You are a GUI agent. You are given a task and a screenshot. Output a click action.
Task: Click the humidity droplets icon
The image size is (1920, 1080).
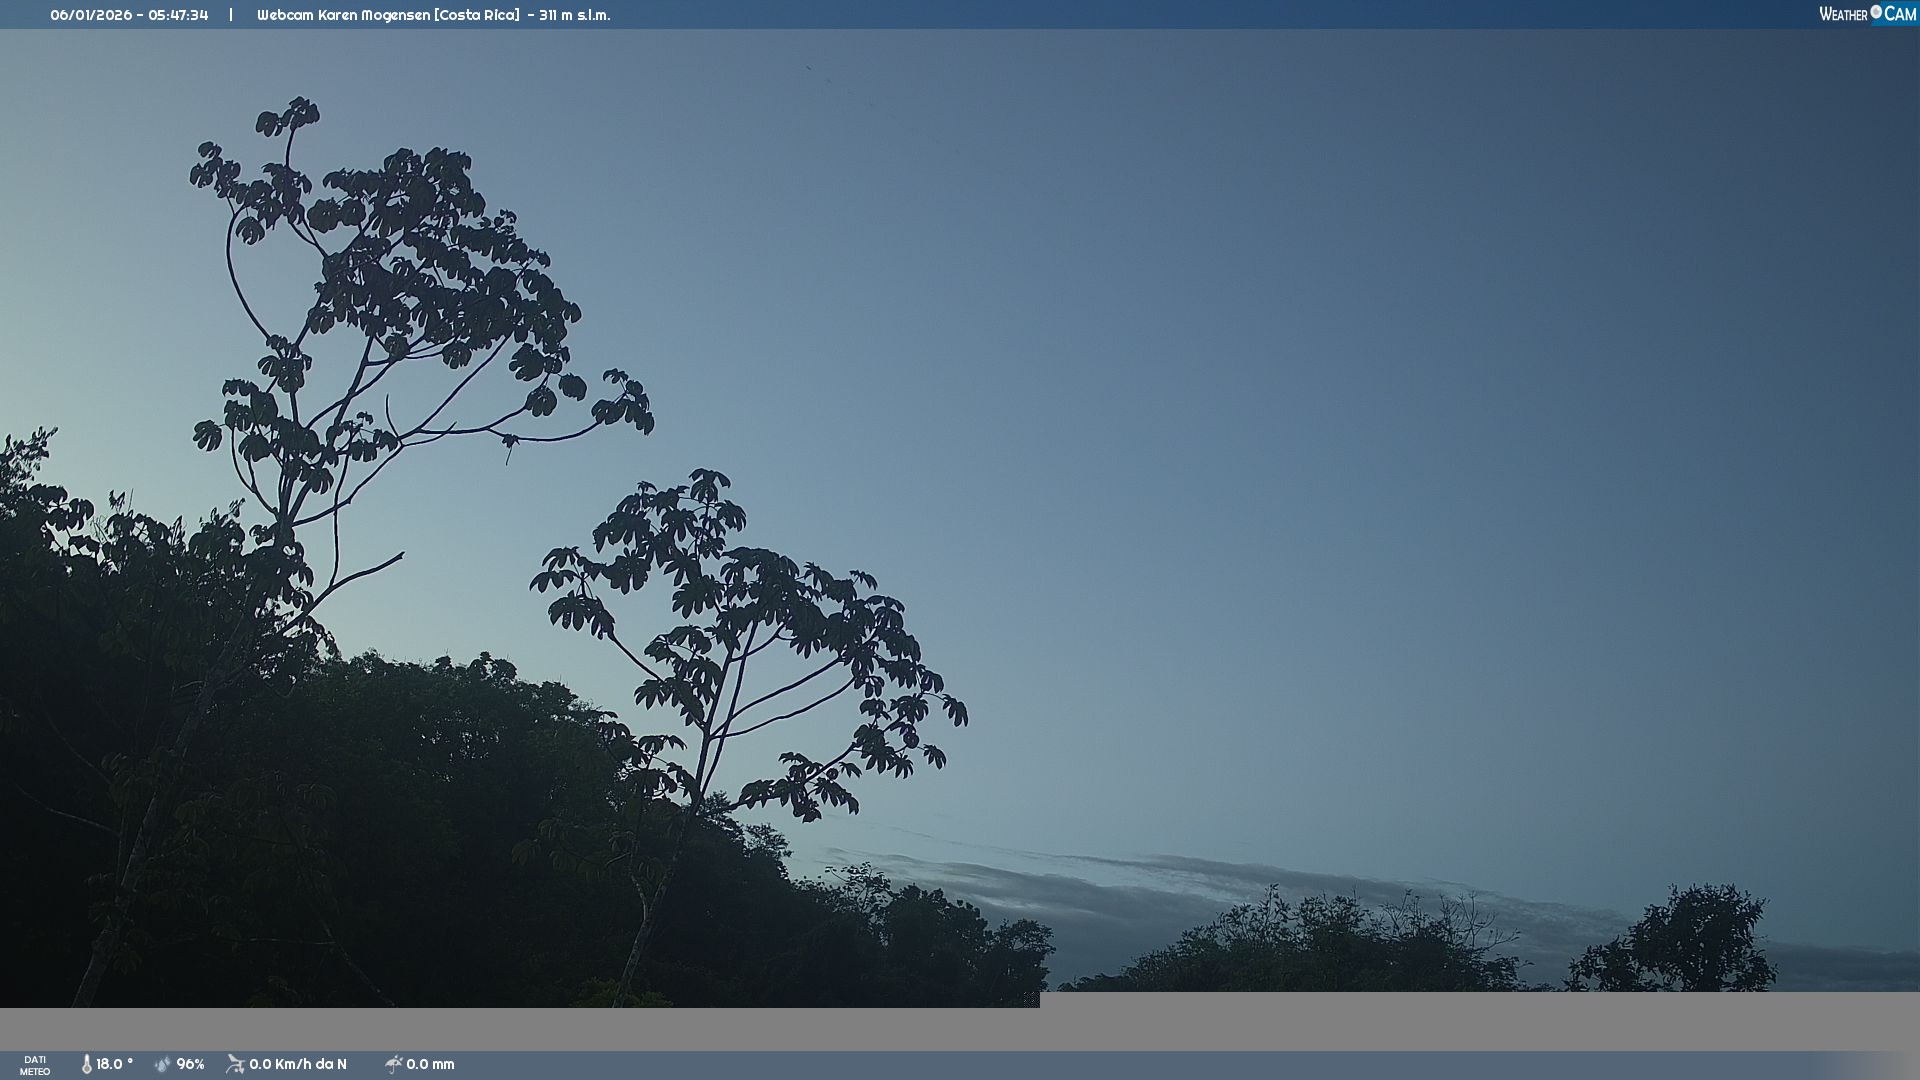(162, 1064)
